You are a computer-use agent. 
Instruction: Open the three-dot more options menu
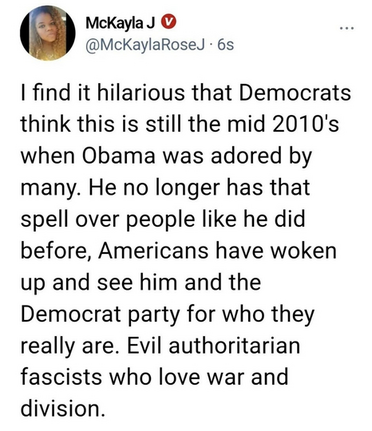point(347,29)
